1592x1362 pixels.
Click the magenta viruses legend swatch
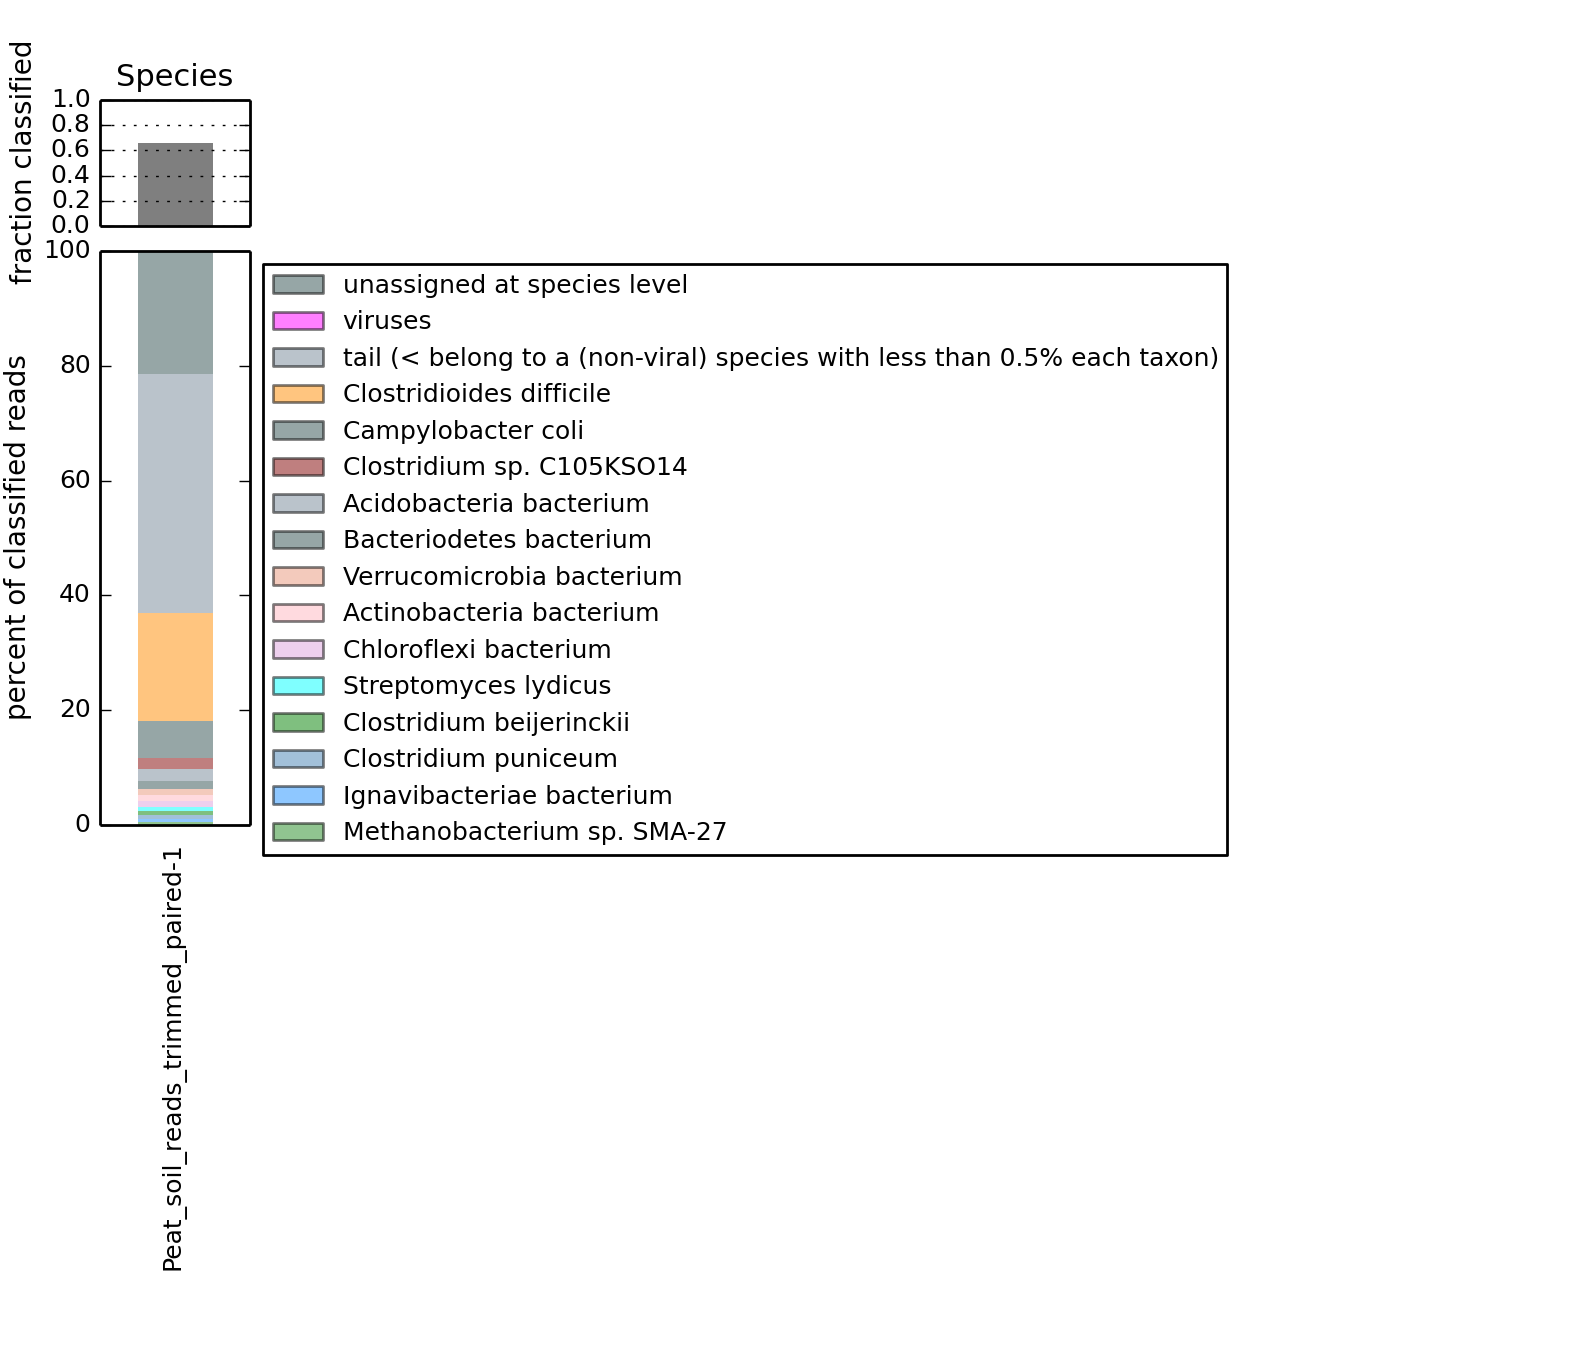tap(298, 321)
